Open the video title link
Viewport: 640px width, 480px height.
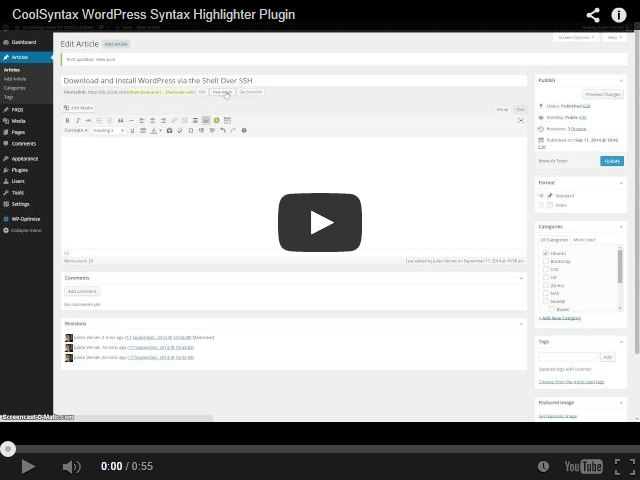(x=153, y=15)
